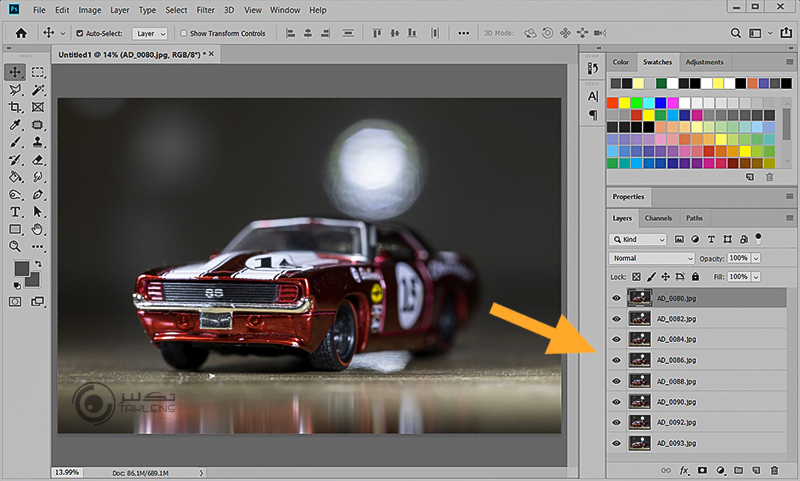The image size is (800, 481).
Task: Select the Hand tool
Action: (38, 229)
